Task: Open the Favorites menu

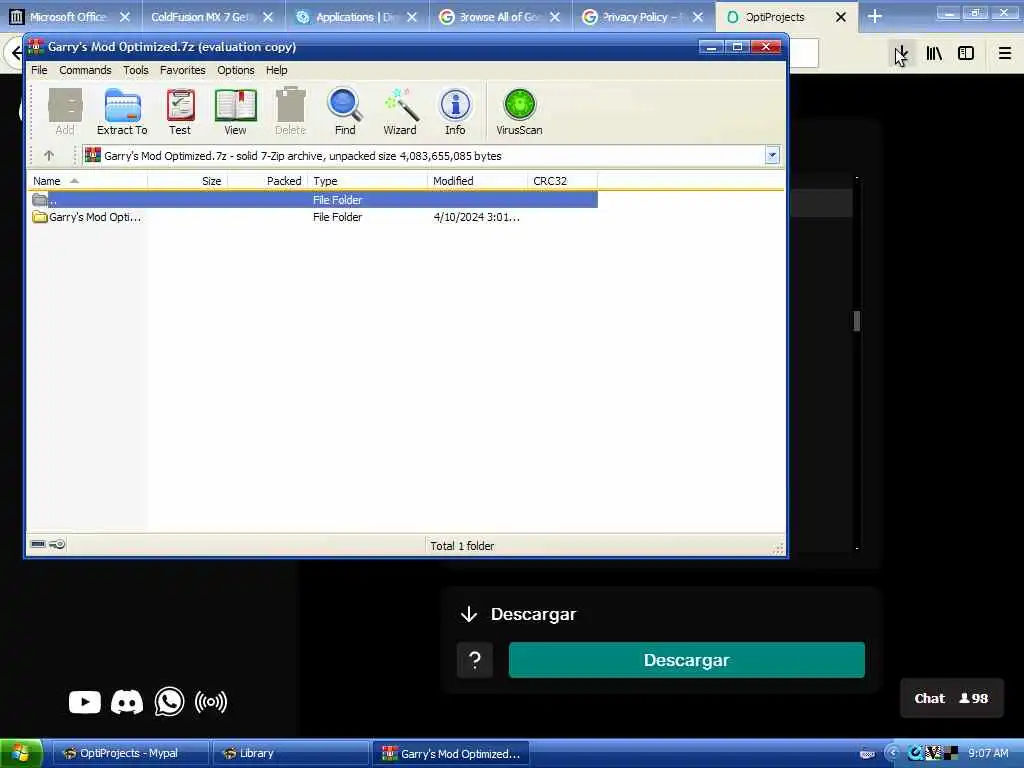Action: (x=183, y=70)
